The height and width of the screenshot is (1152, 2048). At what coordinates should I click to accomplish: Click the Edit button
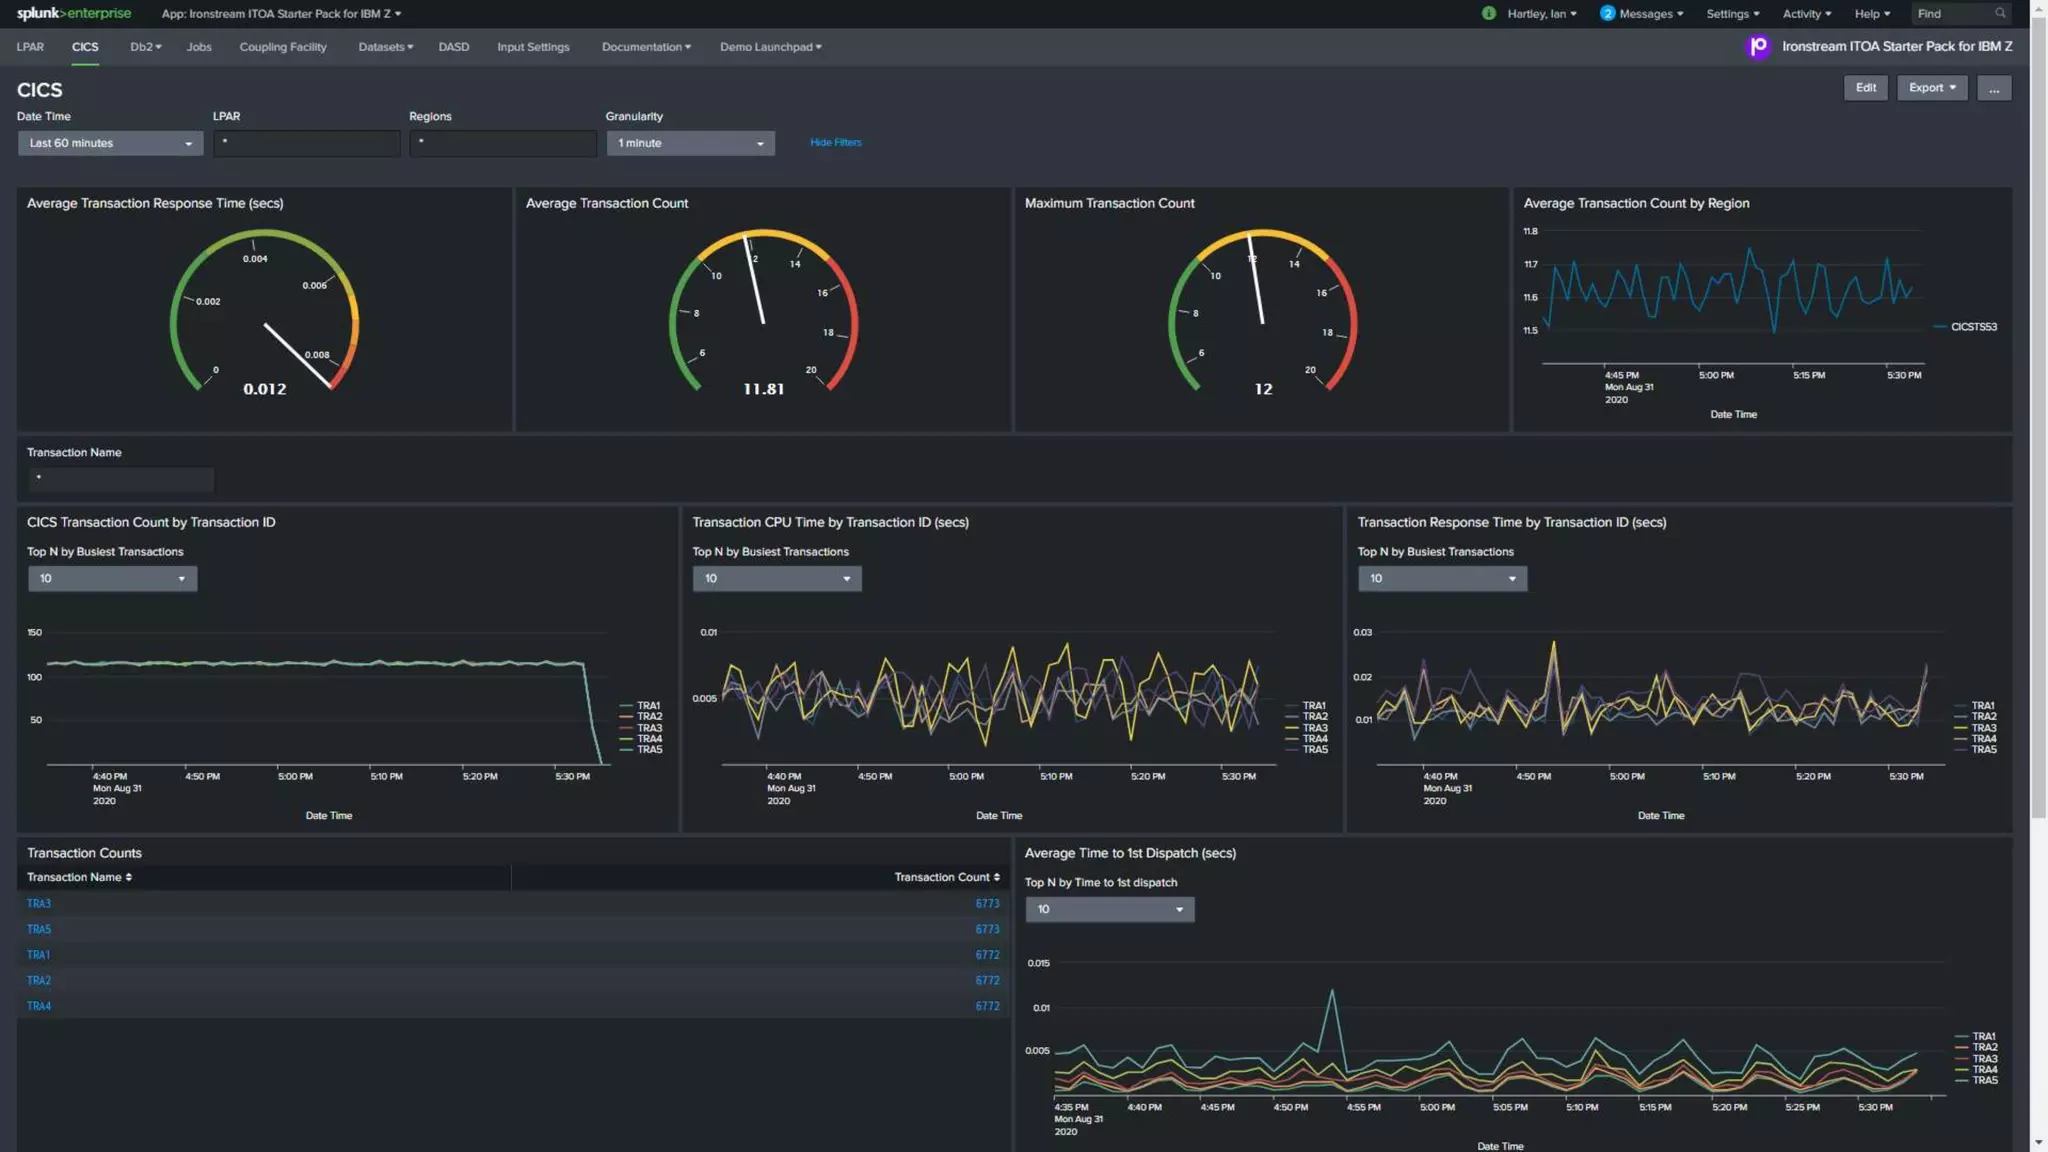point(1865,88)
